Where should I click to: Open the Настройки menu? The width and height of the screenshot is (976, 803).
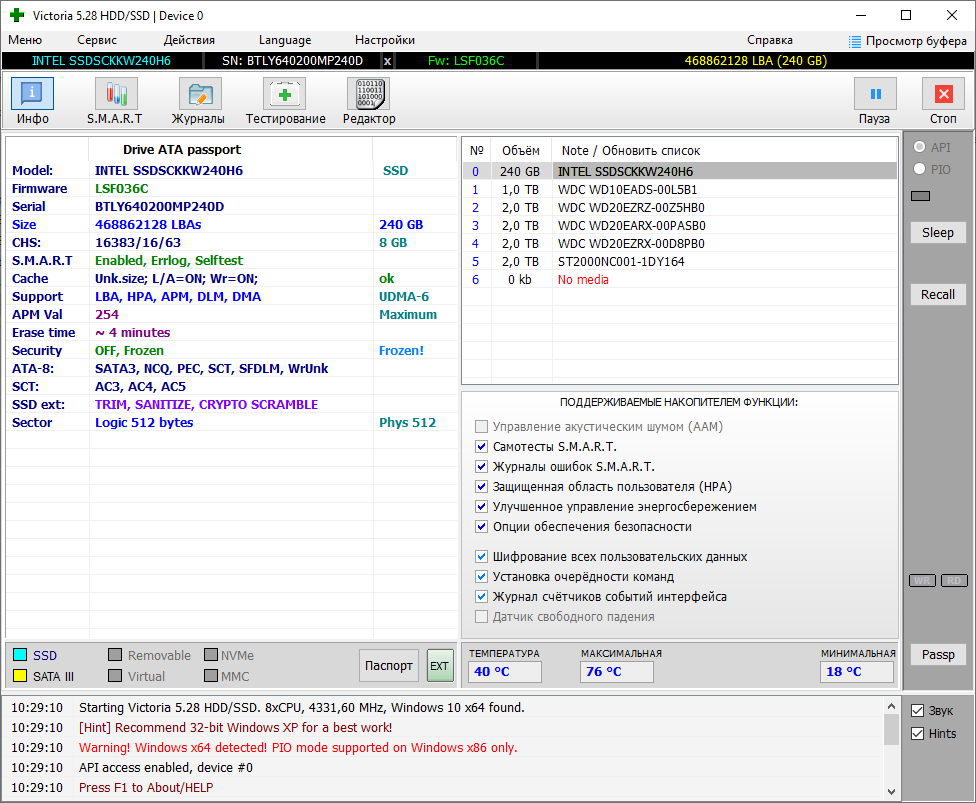[x=385, y=40]
